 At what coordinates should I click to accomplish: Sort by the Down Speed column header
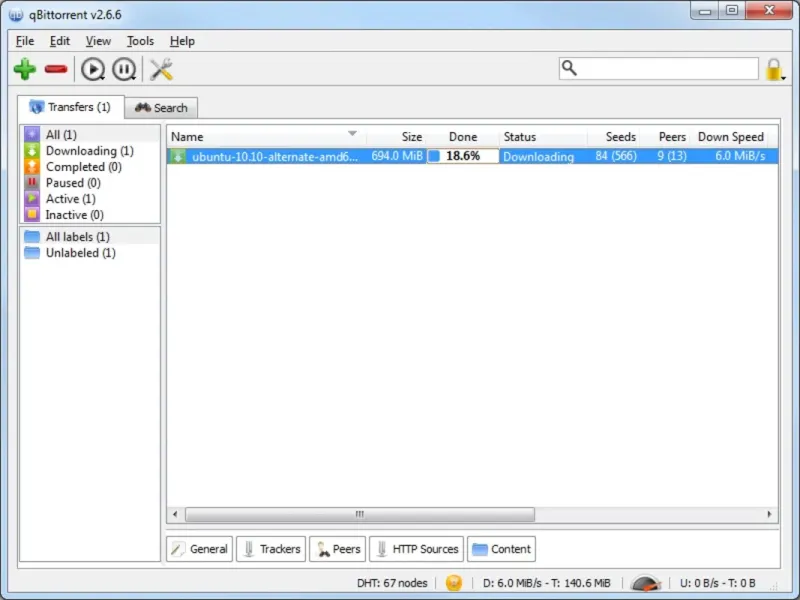point(730,137)
